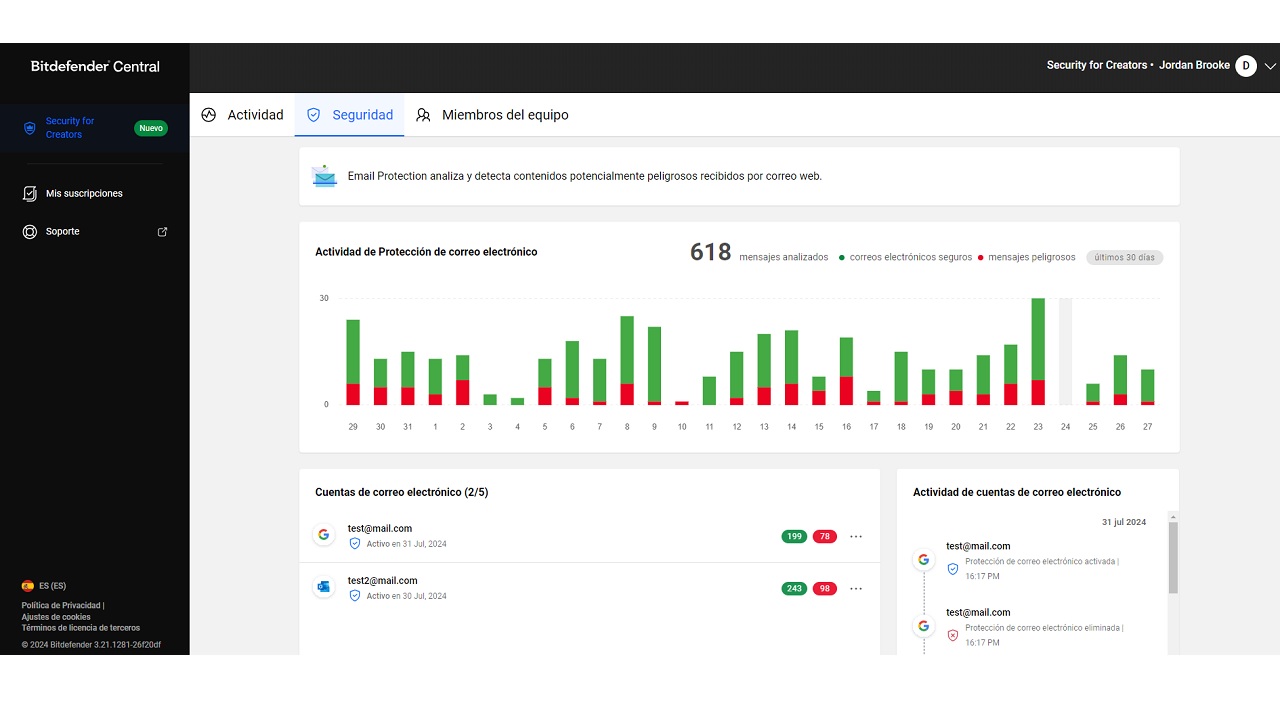Open options menu for test@mail.com account
The height and width of the screenshot is (720, 1280).
pos(855,536)
